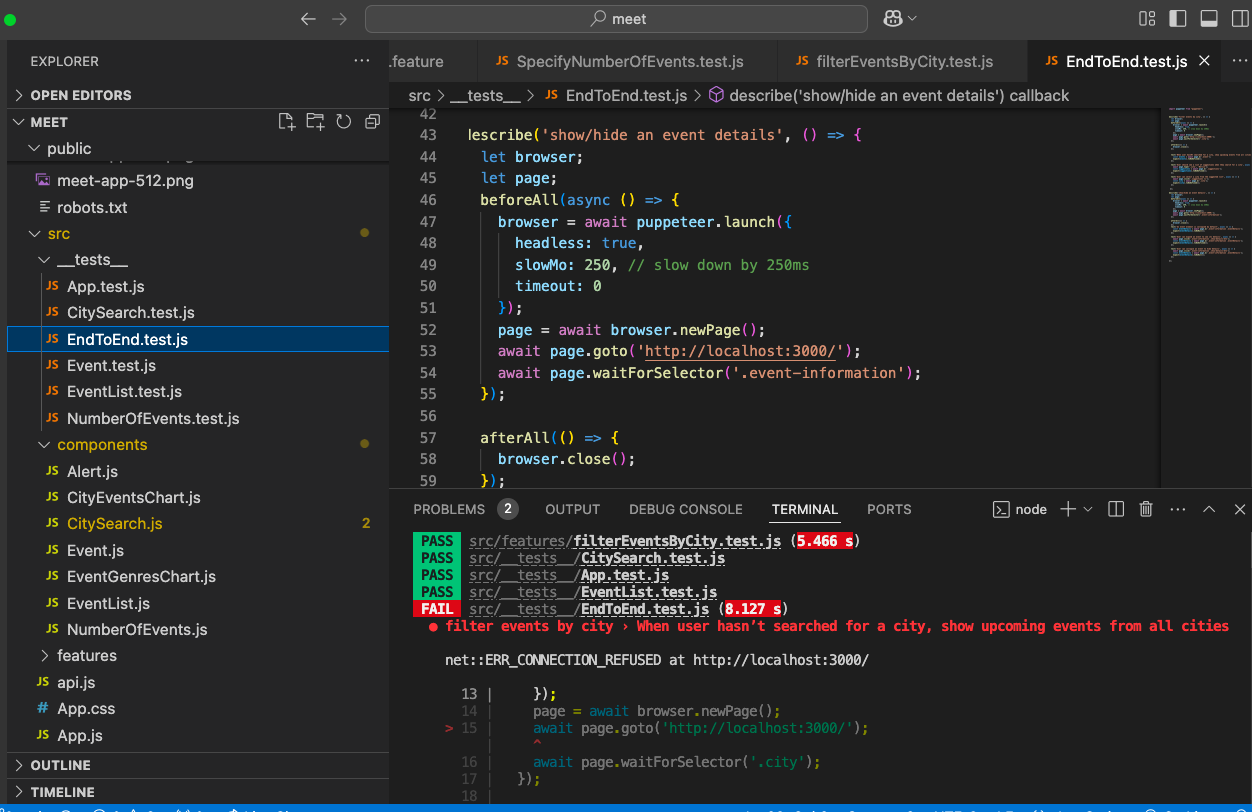The height and width of the screenshot is (812, 1252).
Task: Refresh the MEET explorer
Action: pyautogui.click(x=344, y=122)
